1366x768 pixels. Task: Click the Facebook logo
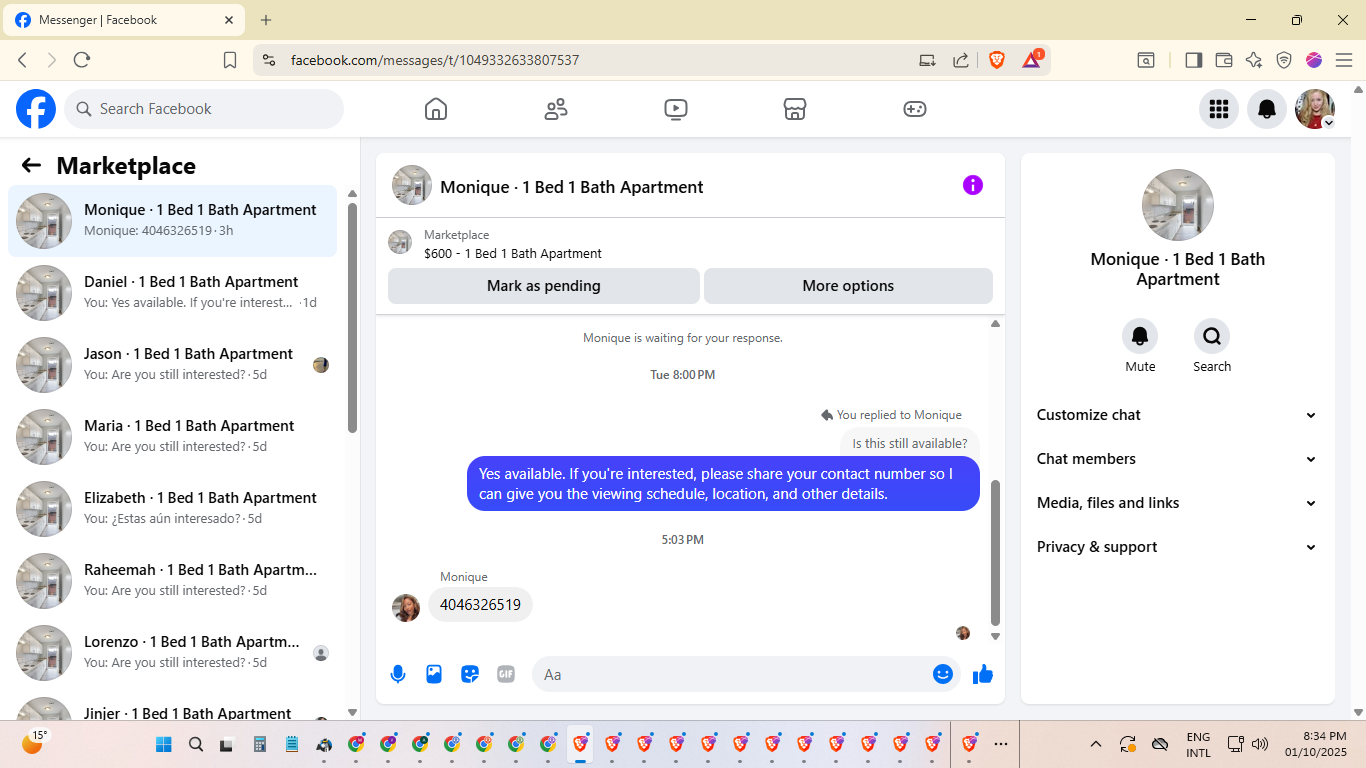coord(36,109)
